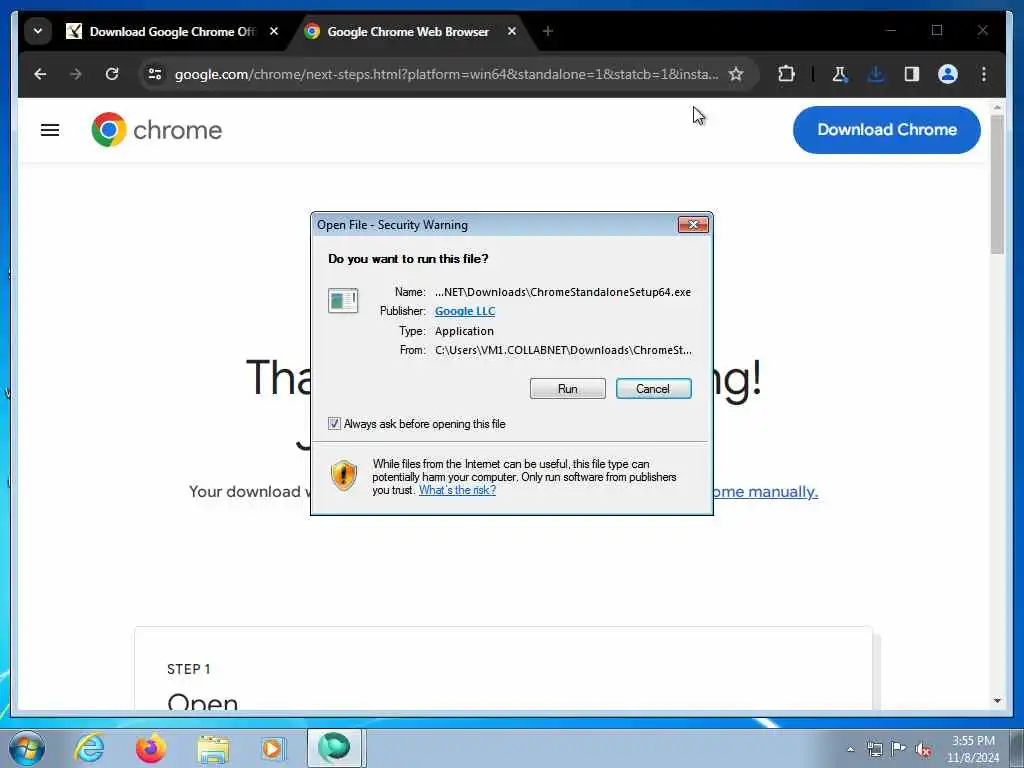1024x768 pixels.
Task: Launch Internet Explorer from the taskbar
Action: [x=89, y=748]
